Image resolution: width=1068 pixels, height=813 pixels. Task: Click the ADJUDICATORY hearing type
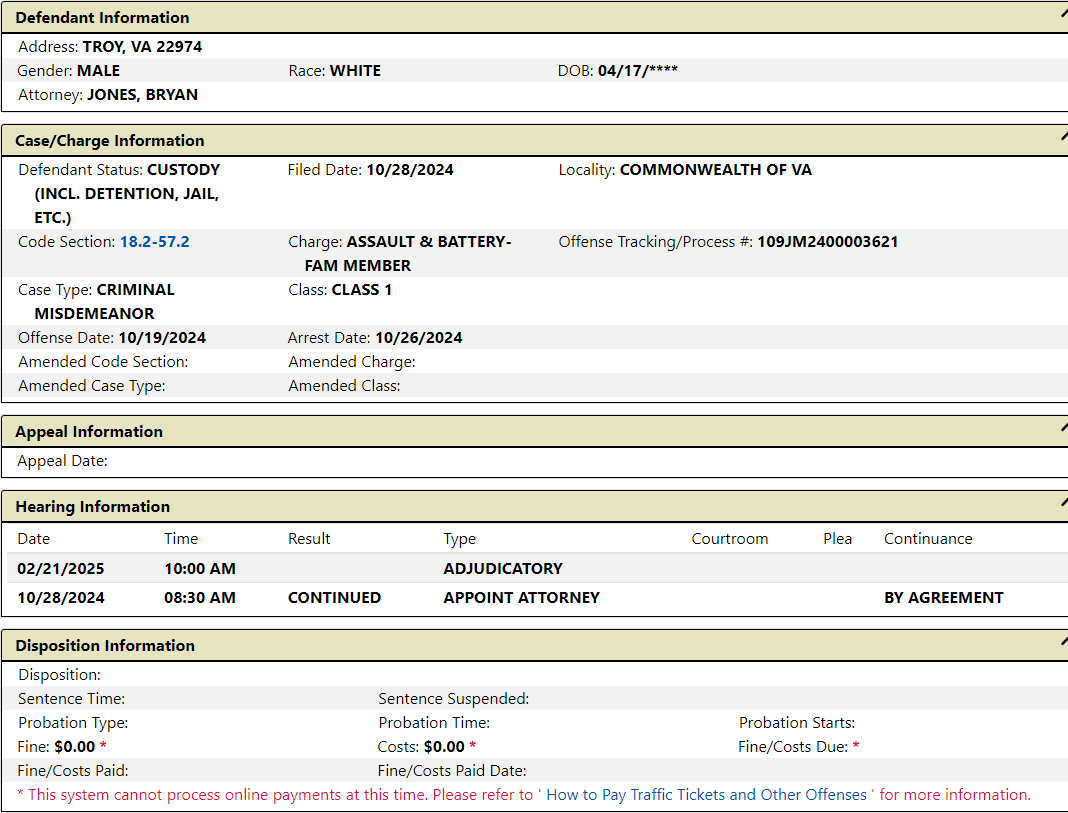tap(503, 569)
